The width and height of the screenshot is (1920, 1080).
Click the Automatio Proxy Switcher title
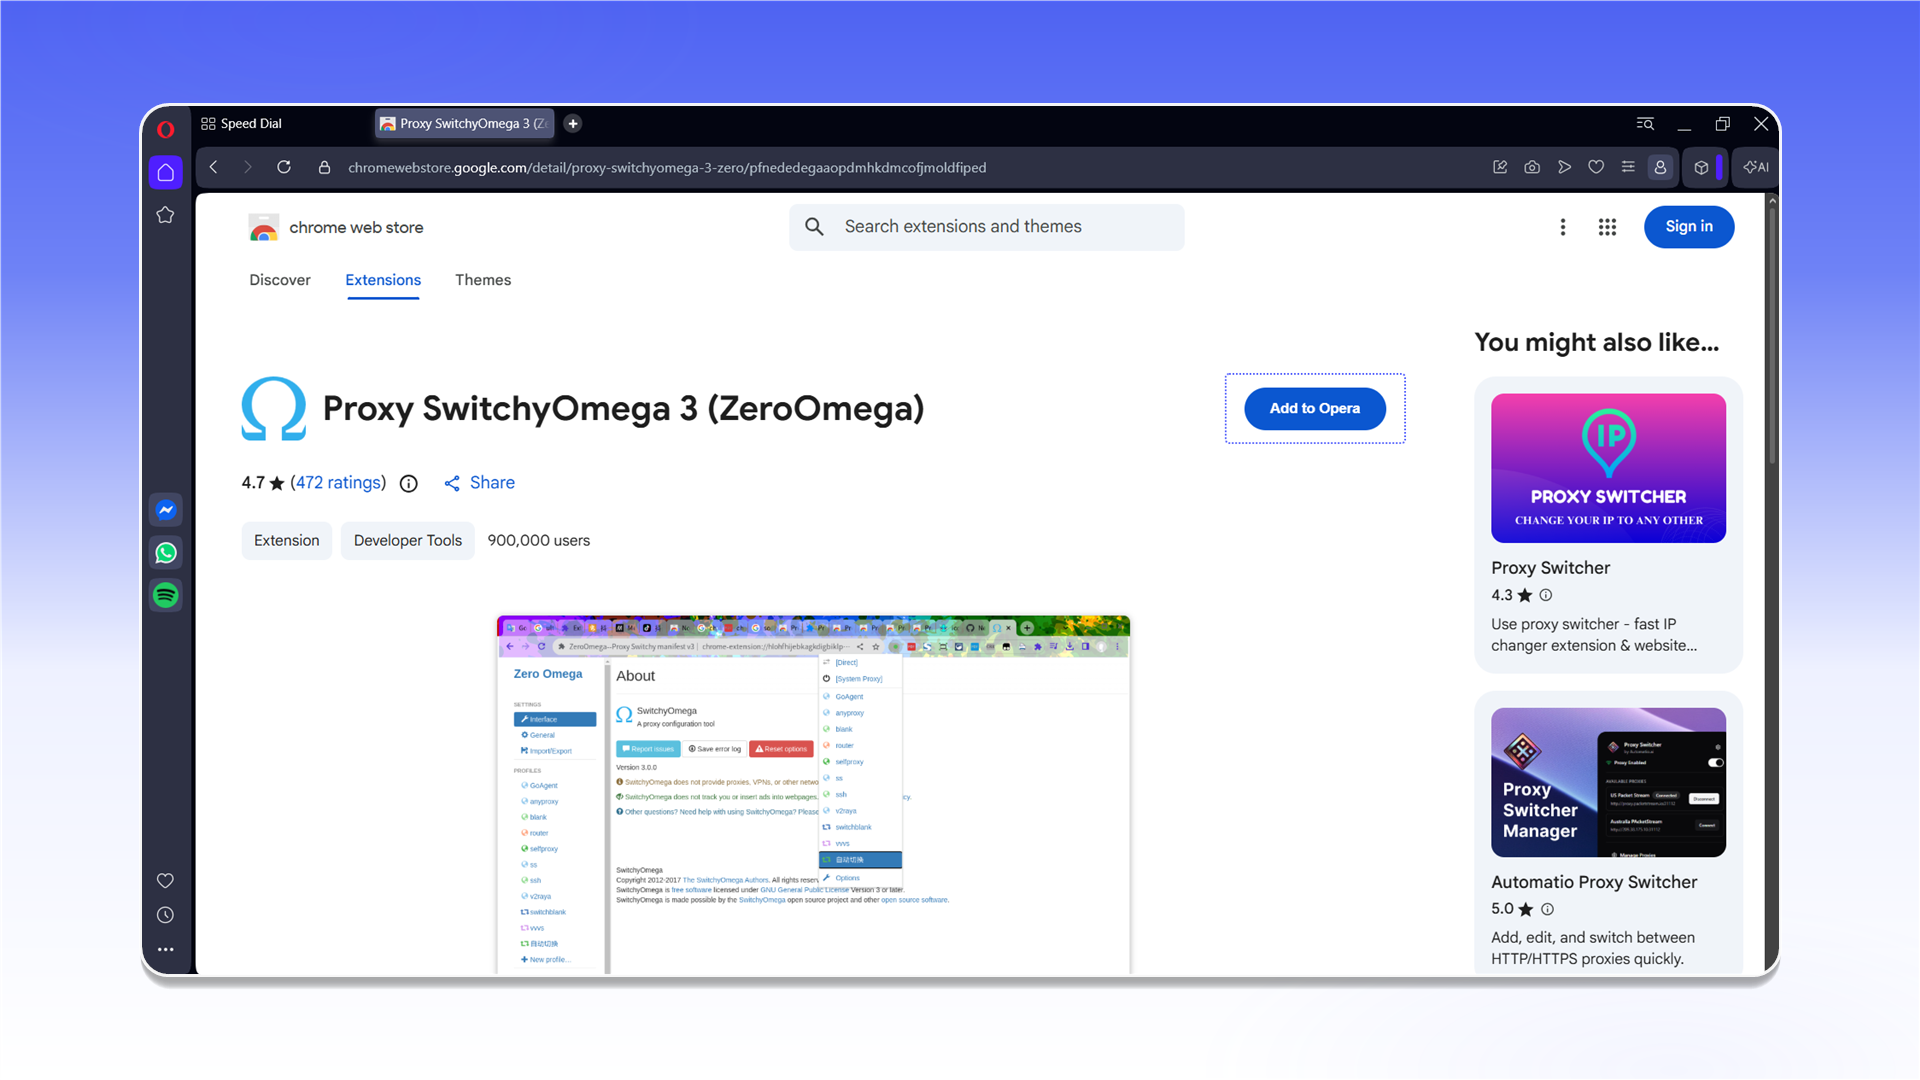point(1594,882)
